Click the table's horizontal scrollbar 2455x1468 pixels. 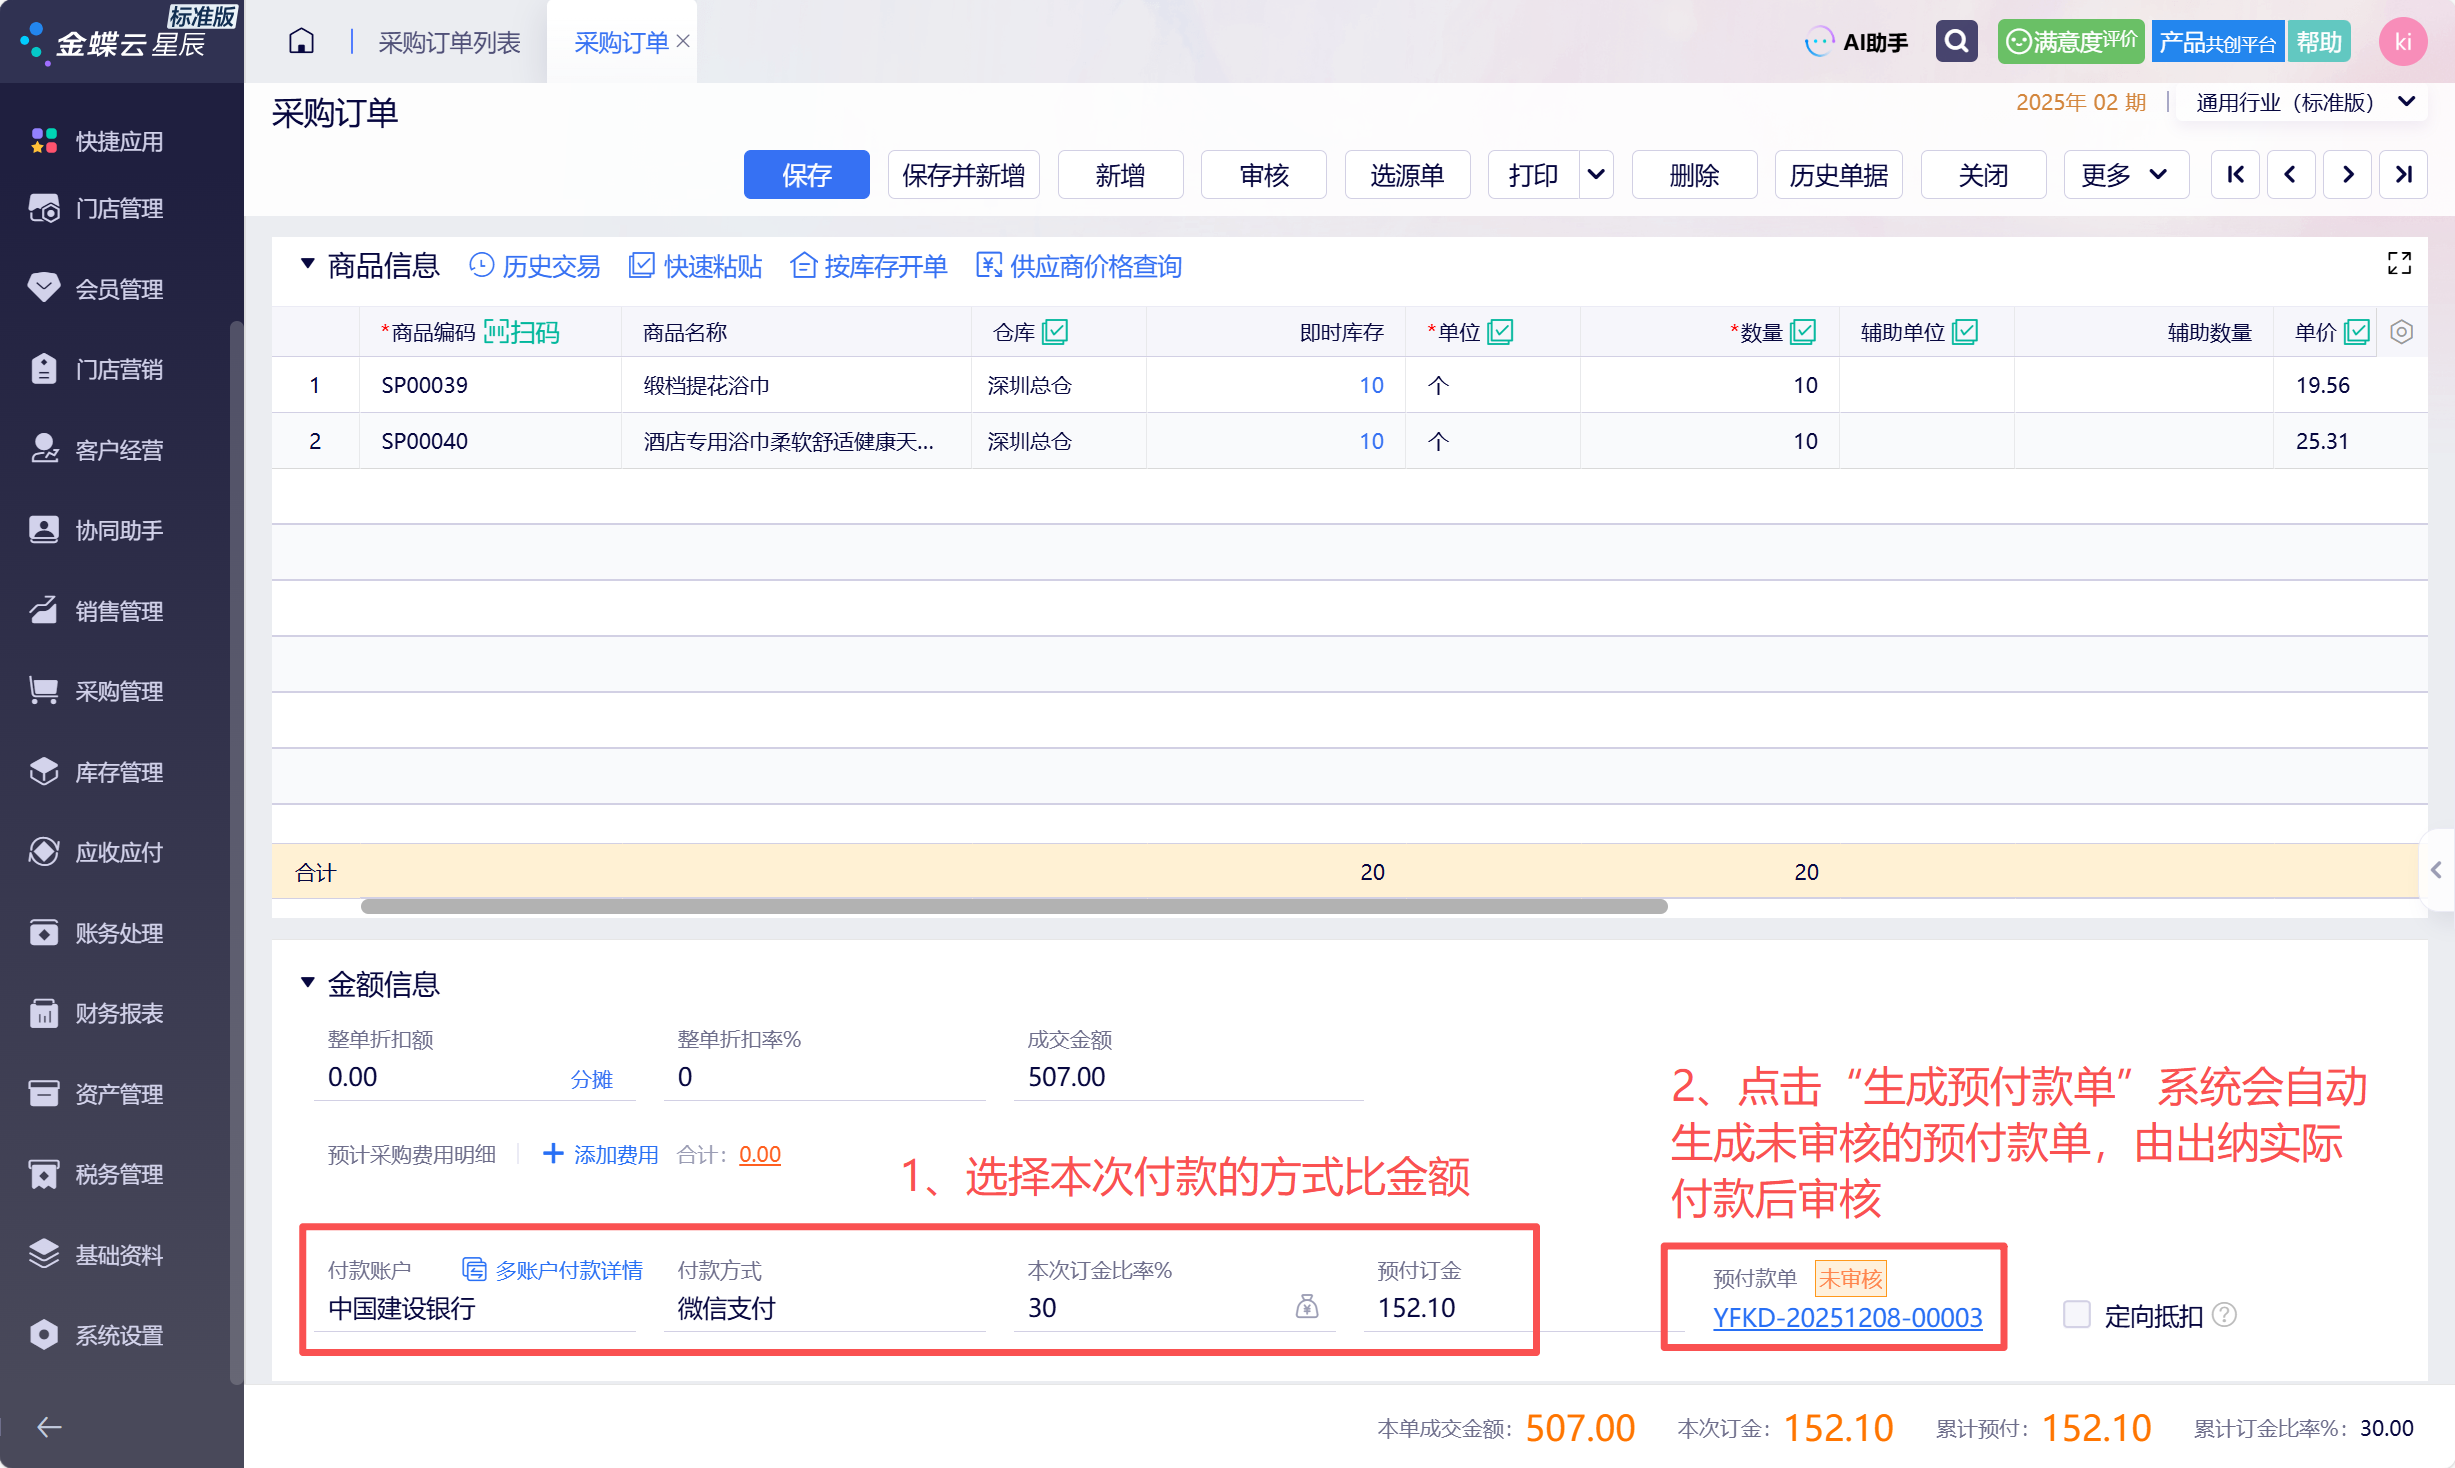1013,906
